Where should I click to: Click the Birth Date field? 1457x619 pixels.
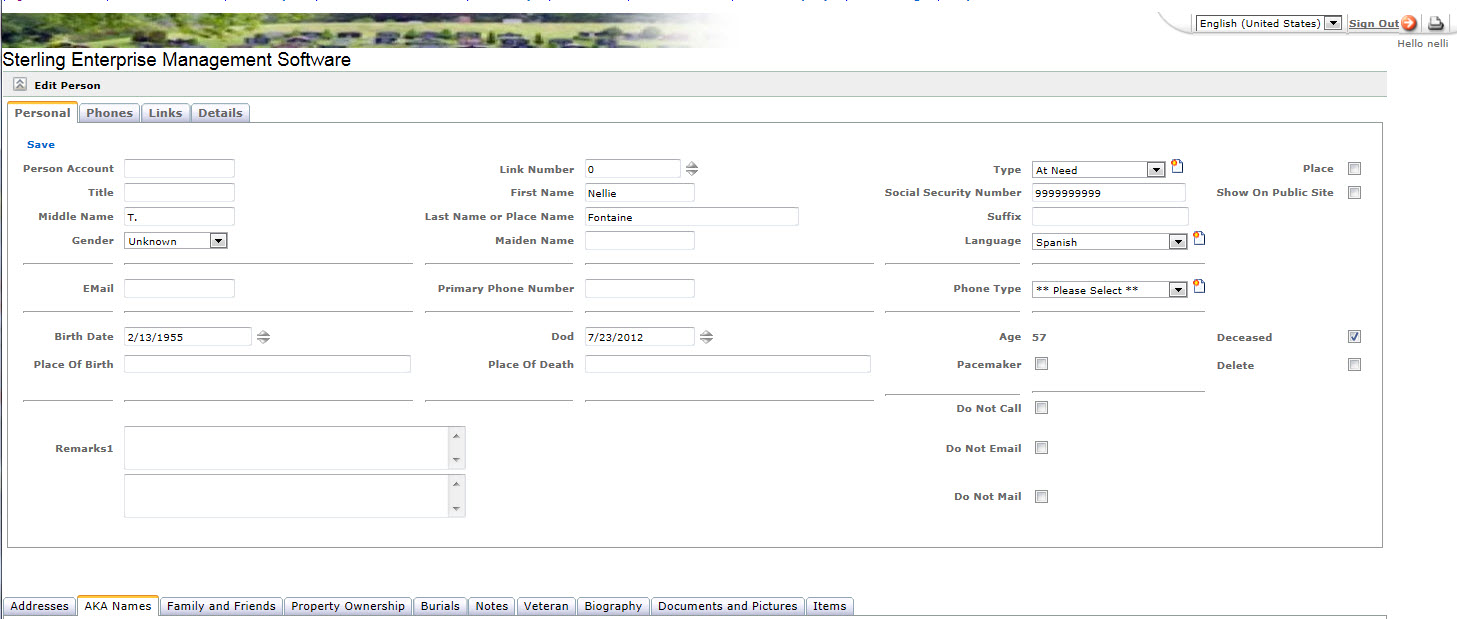(x=188, y=337)
